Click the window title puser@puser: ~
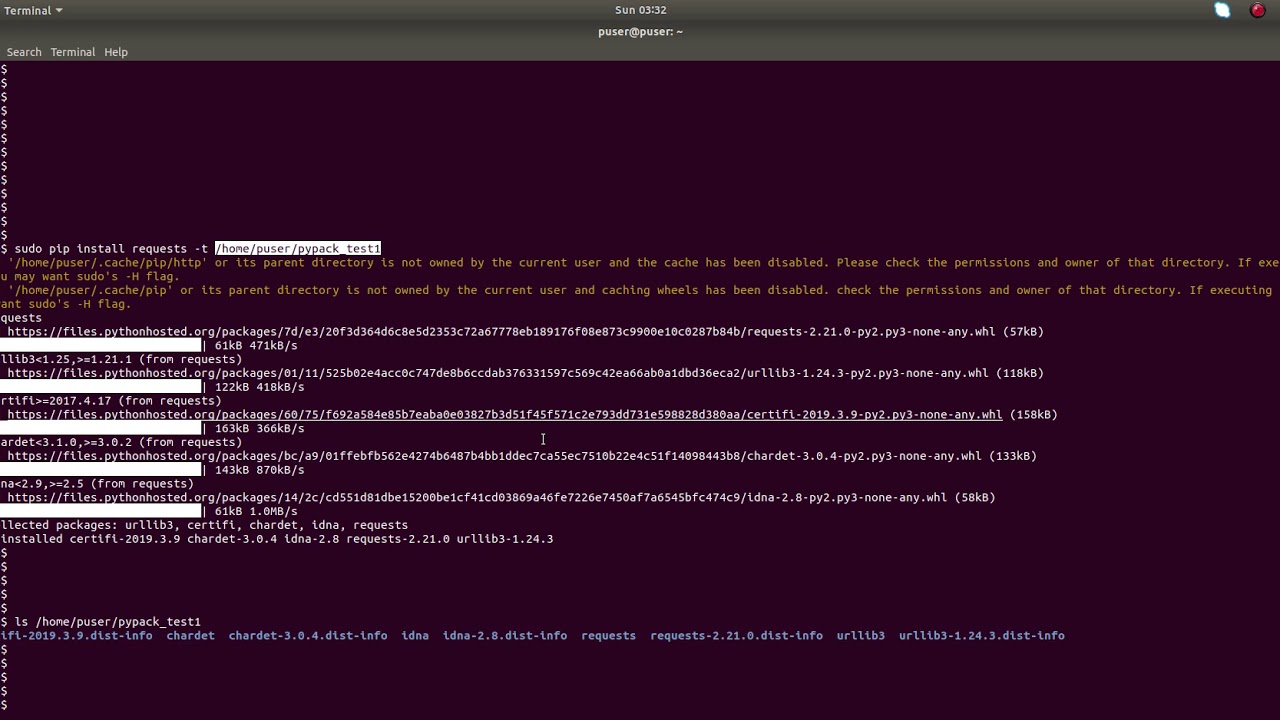This screenshot has width=1280, height=720. tap(640, 32)
